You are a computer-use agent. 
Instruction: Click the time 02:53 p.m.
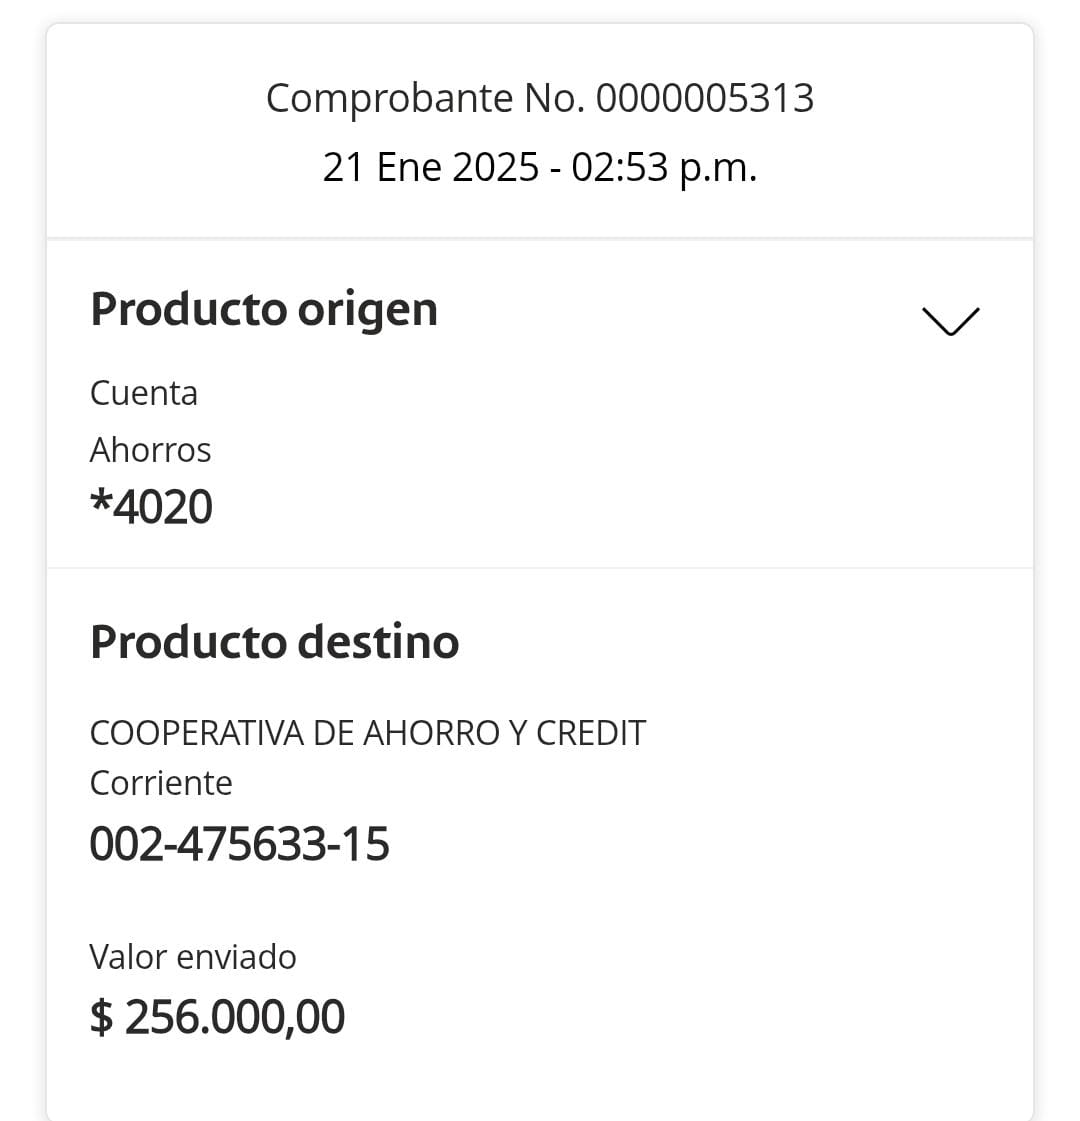point(664,167)
